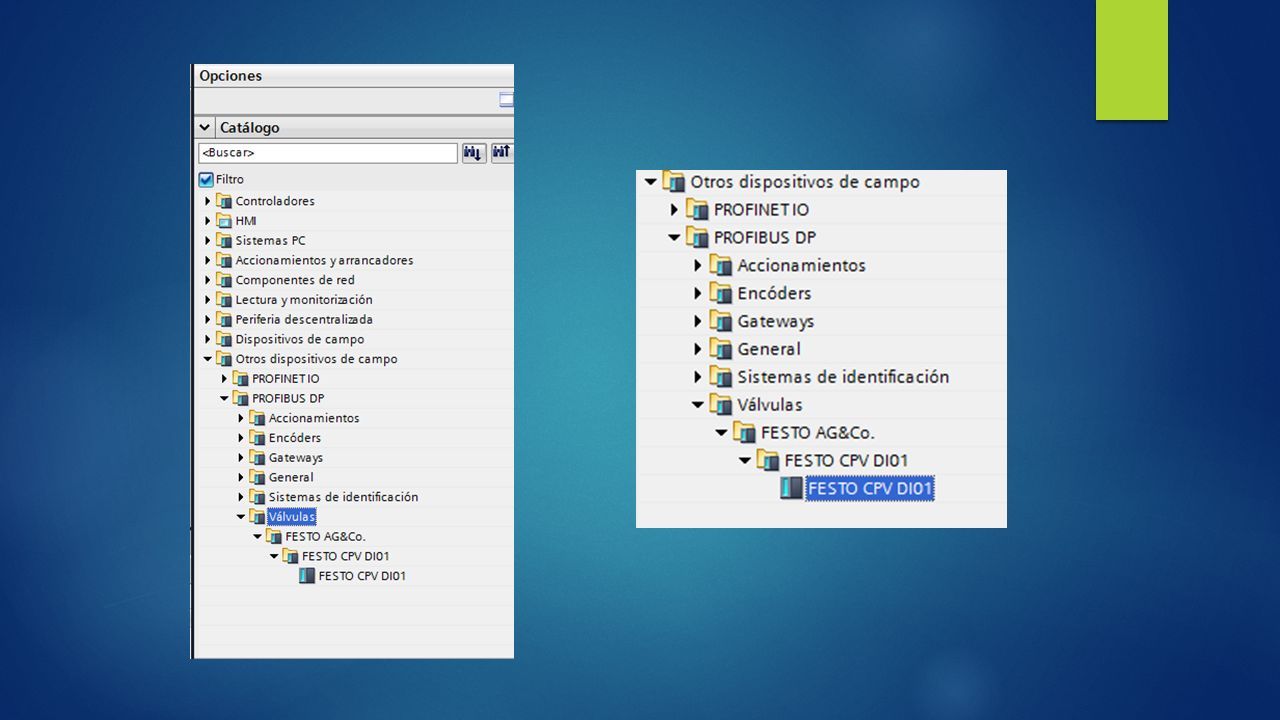Click the Lectura y monitorización folder icon
This screenshot has width=1280, height=720.
tap(224, 300)
